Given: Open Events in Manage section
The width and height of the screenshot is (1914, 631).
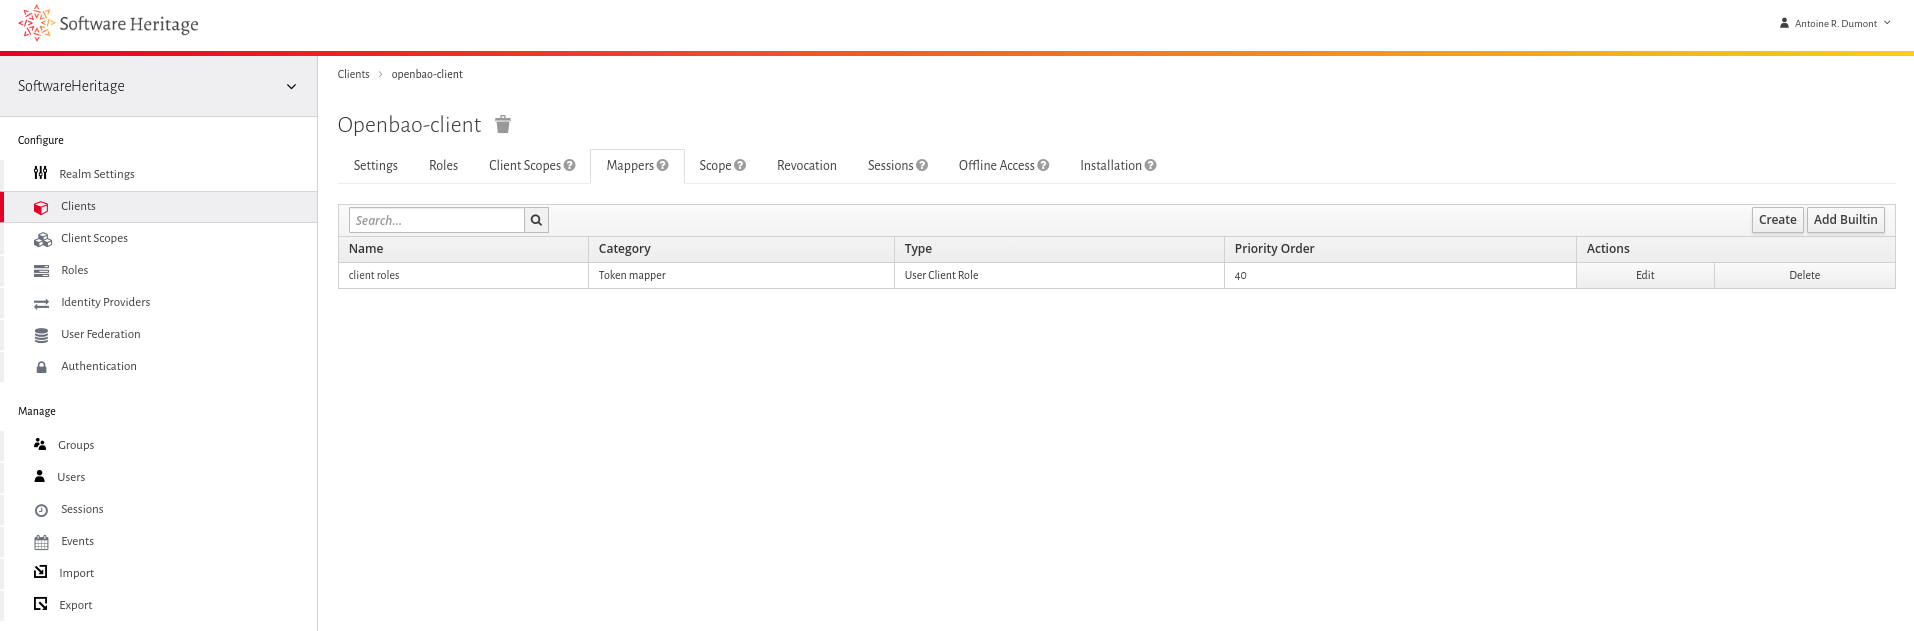Looking at the screenshot, I should [x=77, y=541].
